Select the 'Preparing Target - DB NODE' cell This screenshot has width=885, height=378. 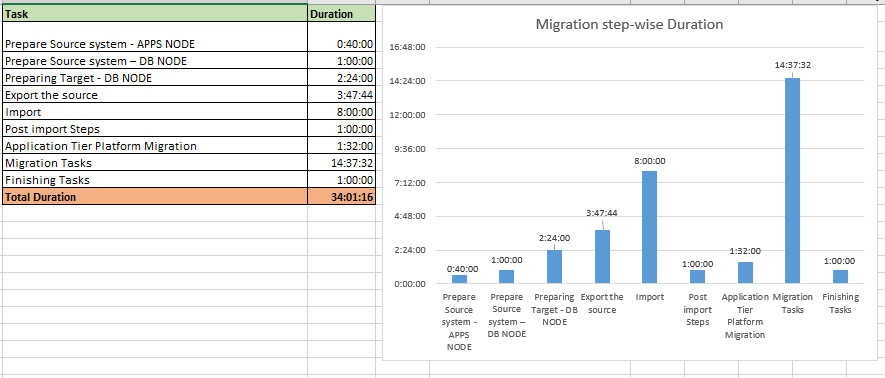155,78
